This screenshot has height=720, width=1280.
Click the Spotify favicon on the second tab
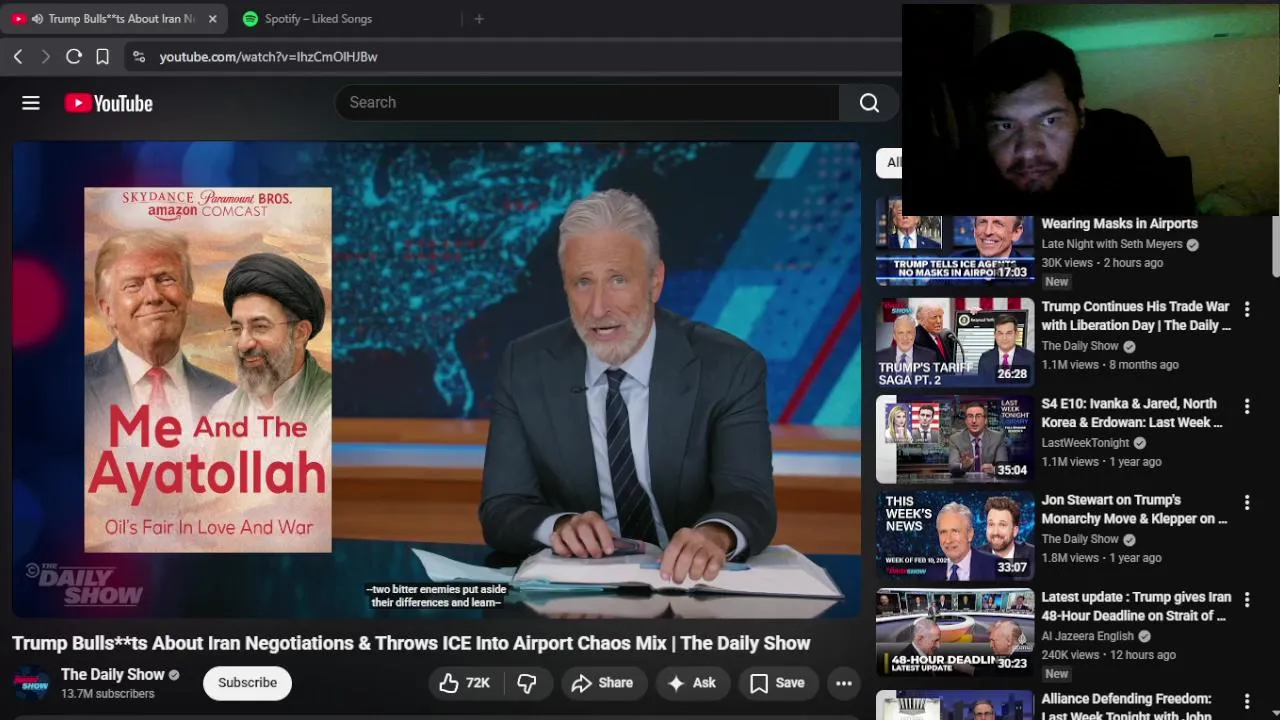point(250,19)
